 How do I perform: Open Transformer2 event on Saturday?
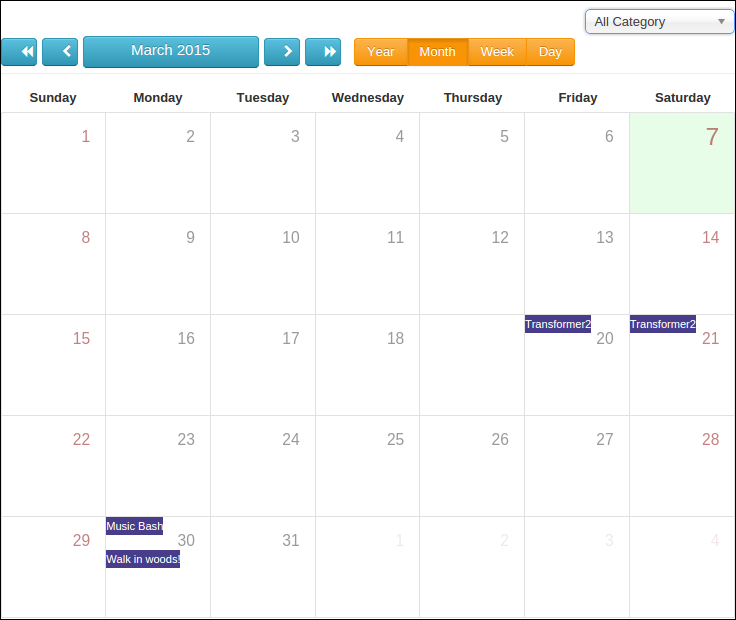click(x=662, y=324)
